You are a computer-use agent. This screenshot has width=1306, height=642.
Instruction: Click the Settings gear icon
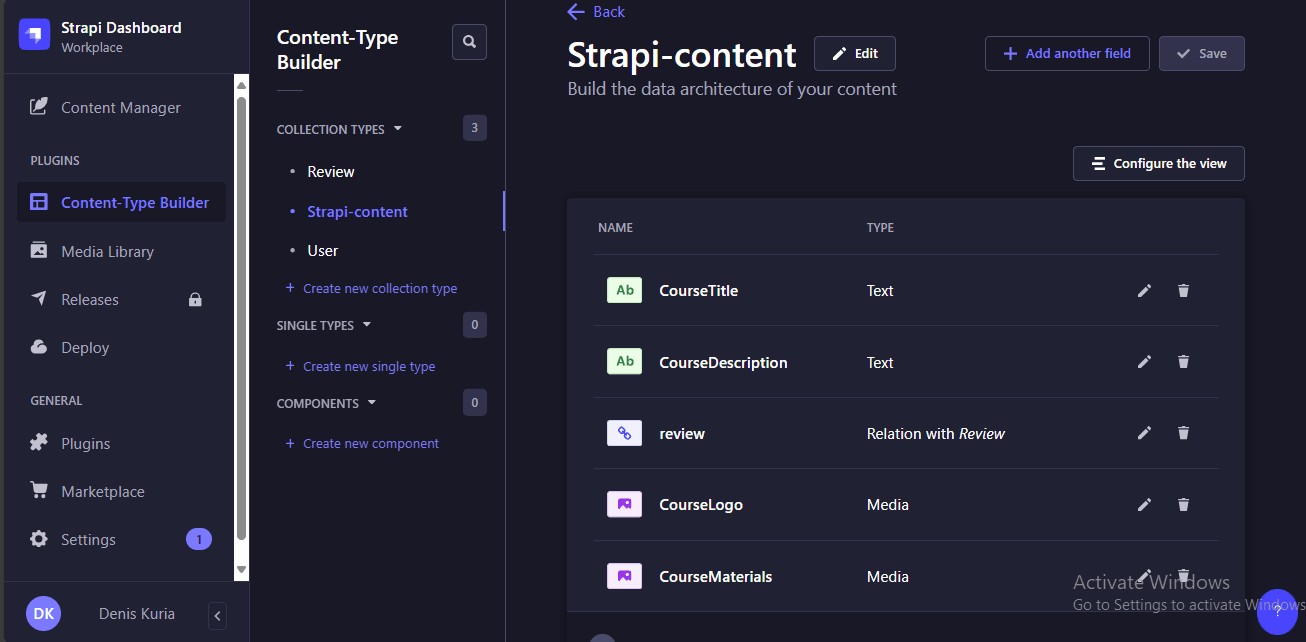pyautogui.click(x=39, y=539)
